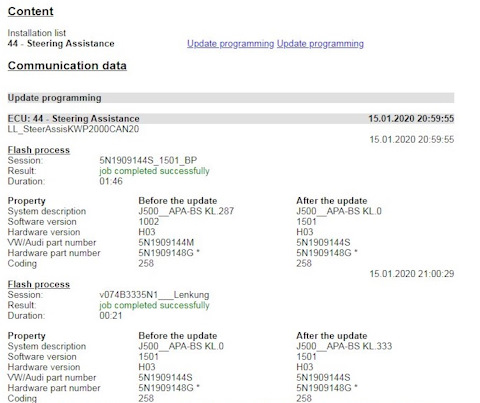
Task: Click the J500__APA-BS KL.333 system description
Action: pos(344,346)
